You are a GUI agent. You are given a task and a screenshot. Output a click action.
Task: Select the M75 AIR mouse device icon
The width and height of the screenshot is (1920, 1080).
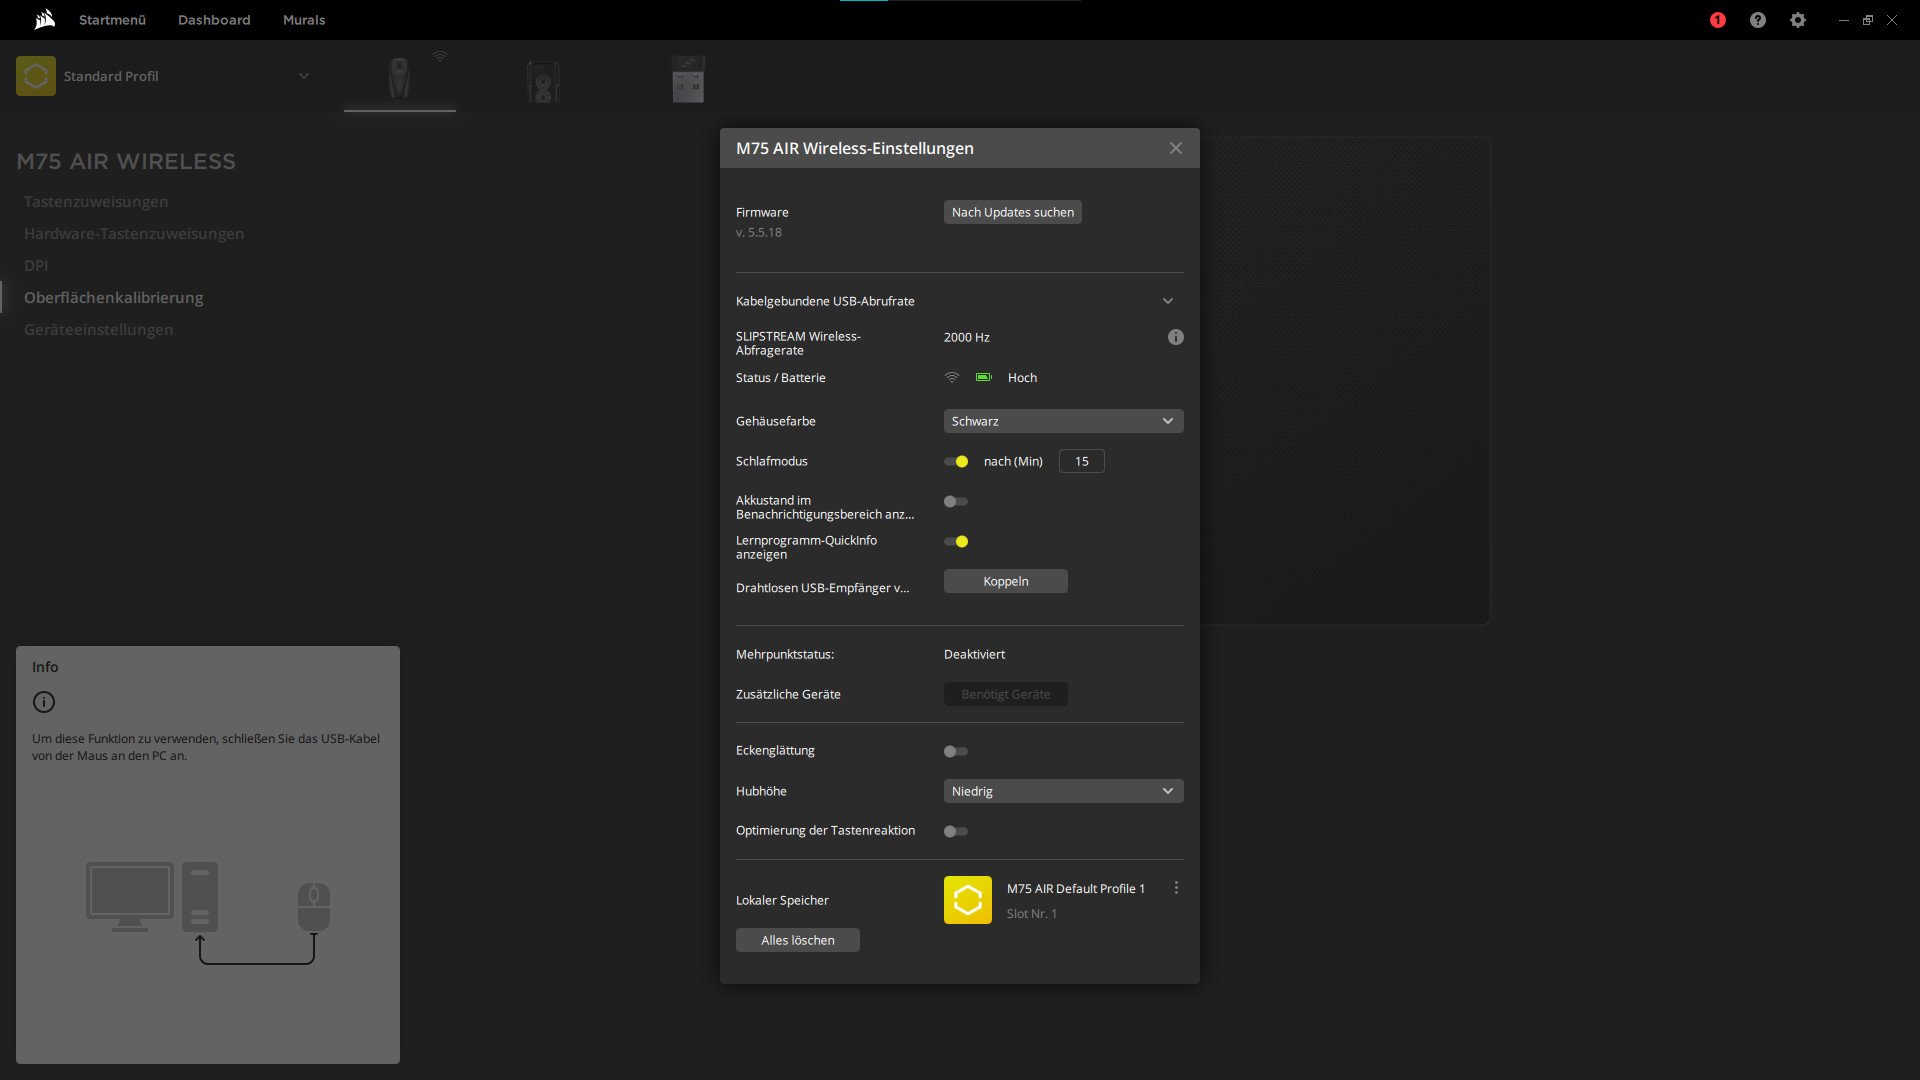(399, 79)
